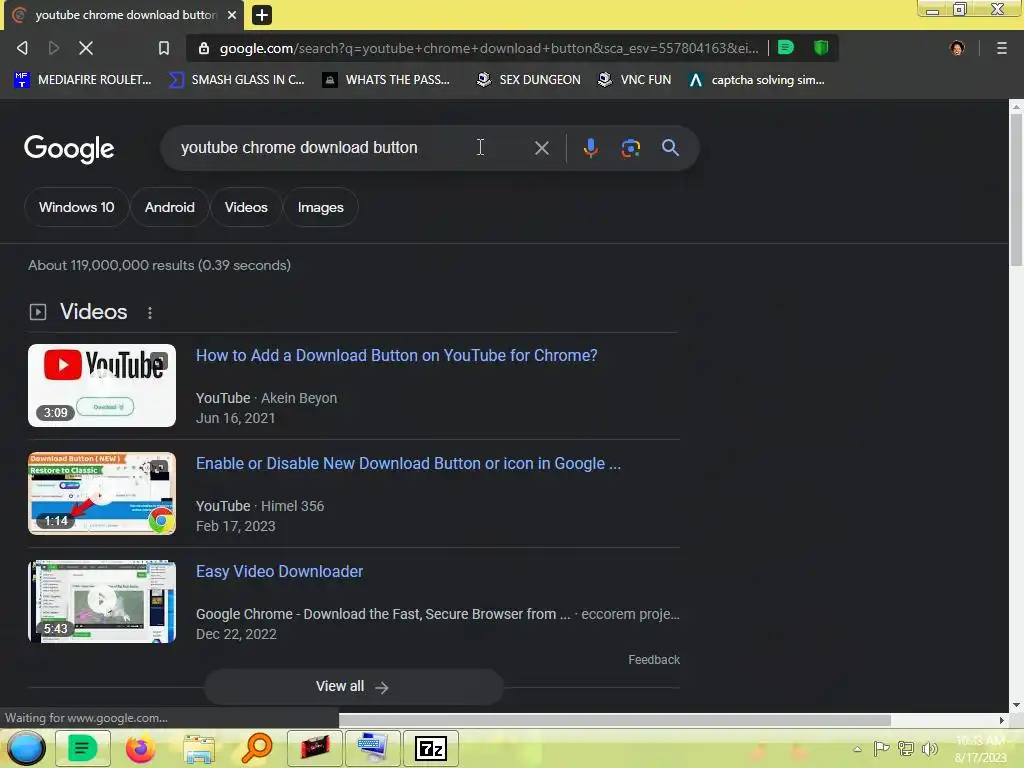This screenshot has height=768, width=1024.
Task: Open captcha solving sim... bookmark
Action: pos(756,80)
